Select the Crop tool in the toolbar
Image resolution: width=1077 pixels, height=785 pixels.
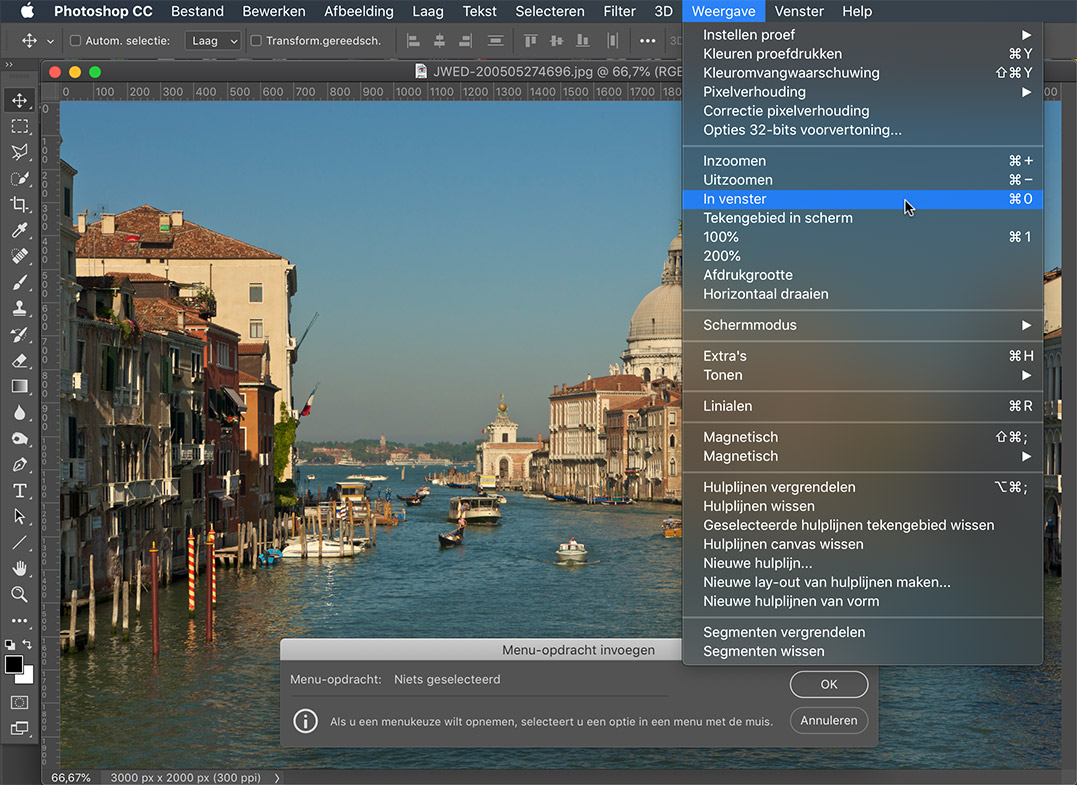[19, 204]
